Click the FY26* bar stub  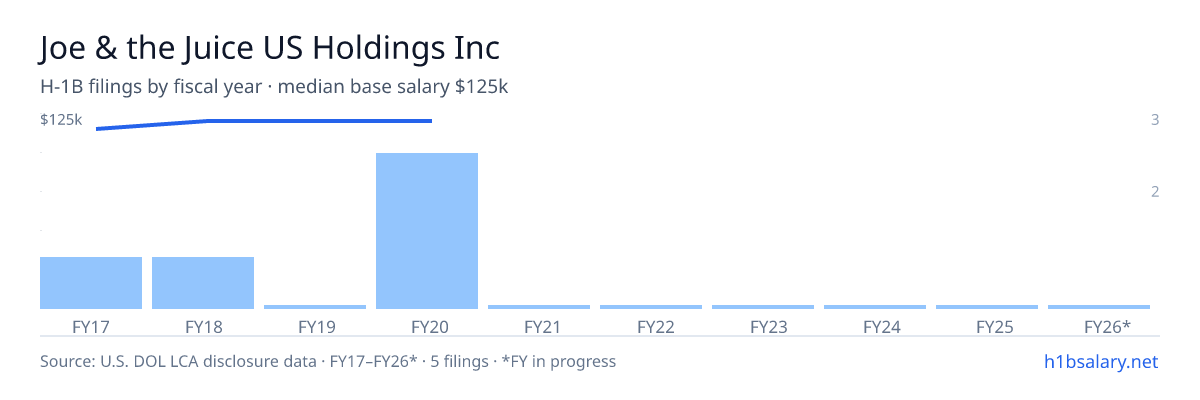[1099, 307]
